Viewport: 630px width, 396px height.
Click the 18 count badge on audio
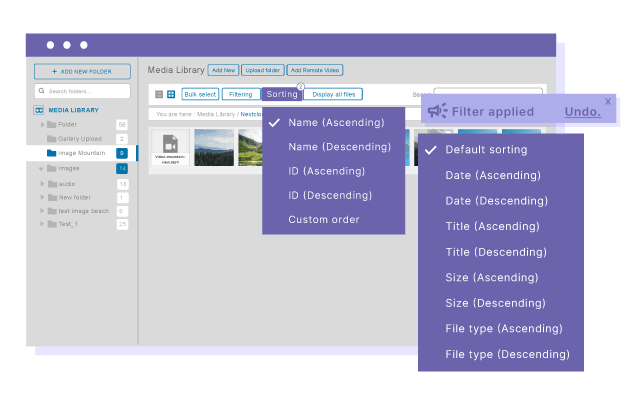(123, 184)
